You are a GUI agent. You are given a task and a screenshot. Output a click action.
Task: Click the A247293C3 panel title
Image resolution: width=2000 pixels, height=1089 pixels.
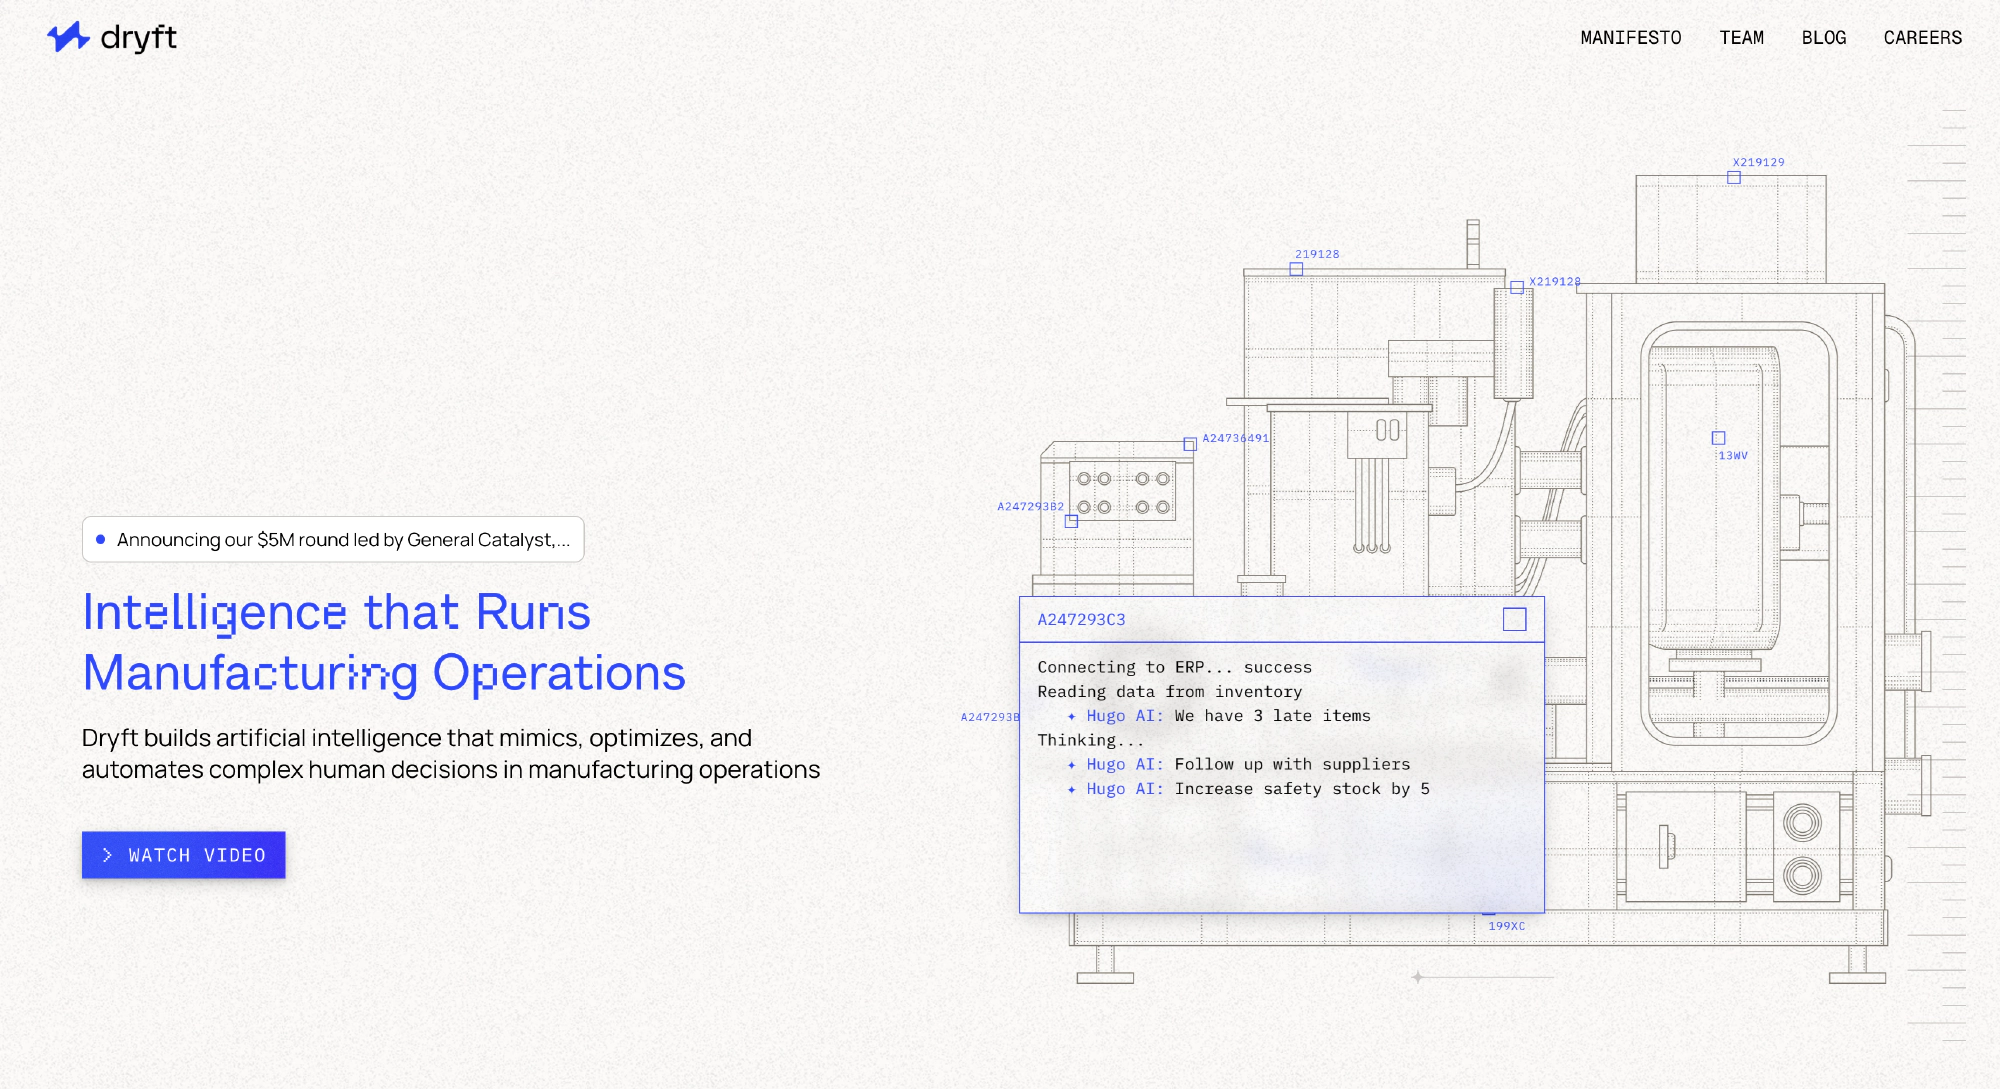(1081, 620)
